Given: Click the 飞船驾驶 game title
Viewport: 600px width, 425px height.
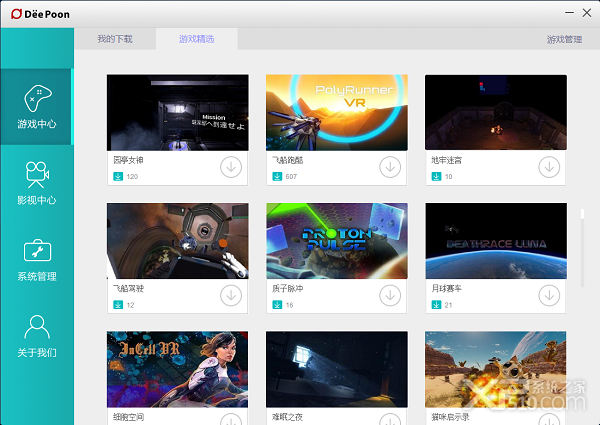Looking at the screenshot, I should pos(128,288).
